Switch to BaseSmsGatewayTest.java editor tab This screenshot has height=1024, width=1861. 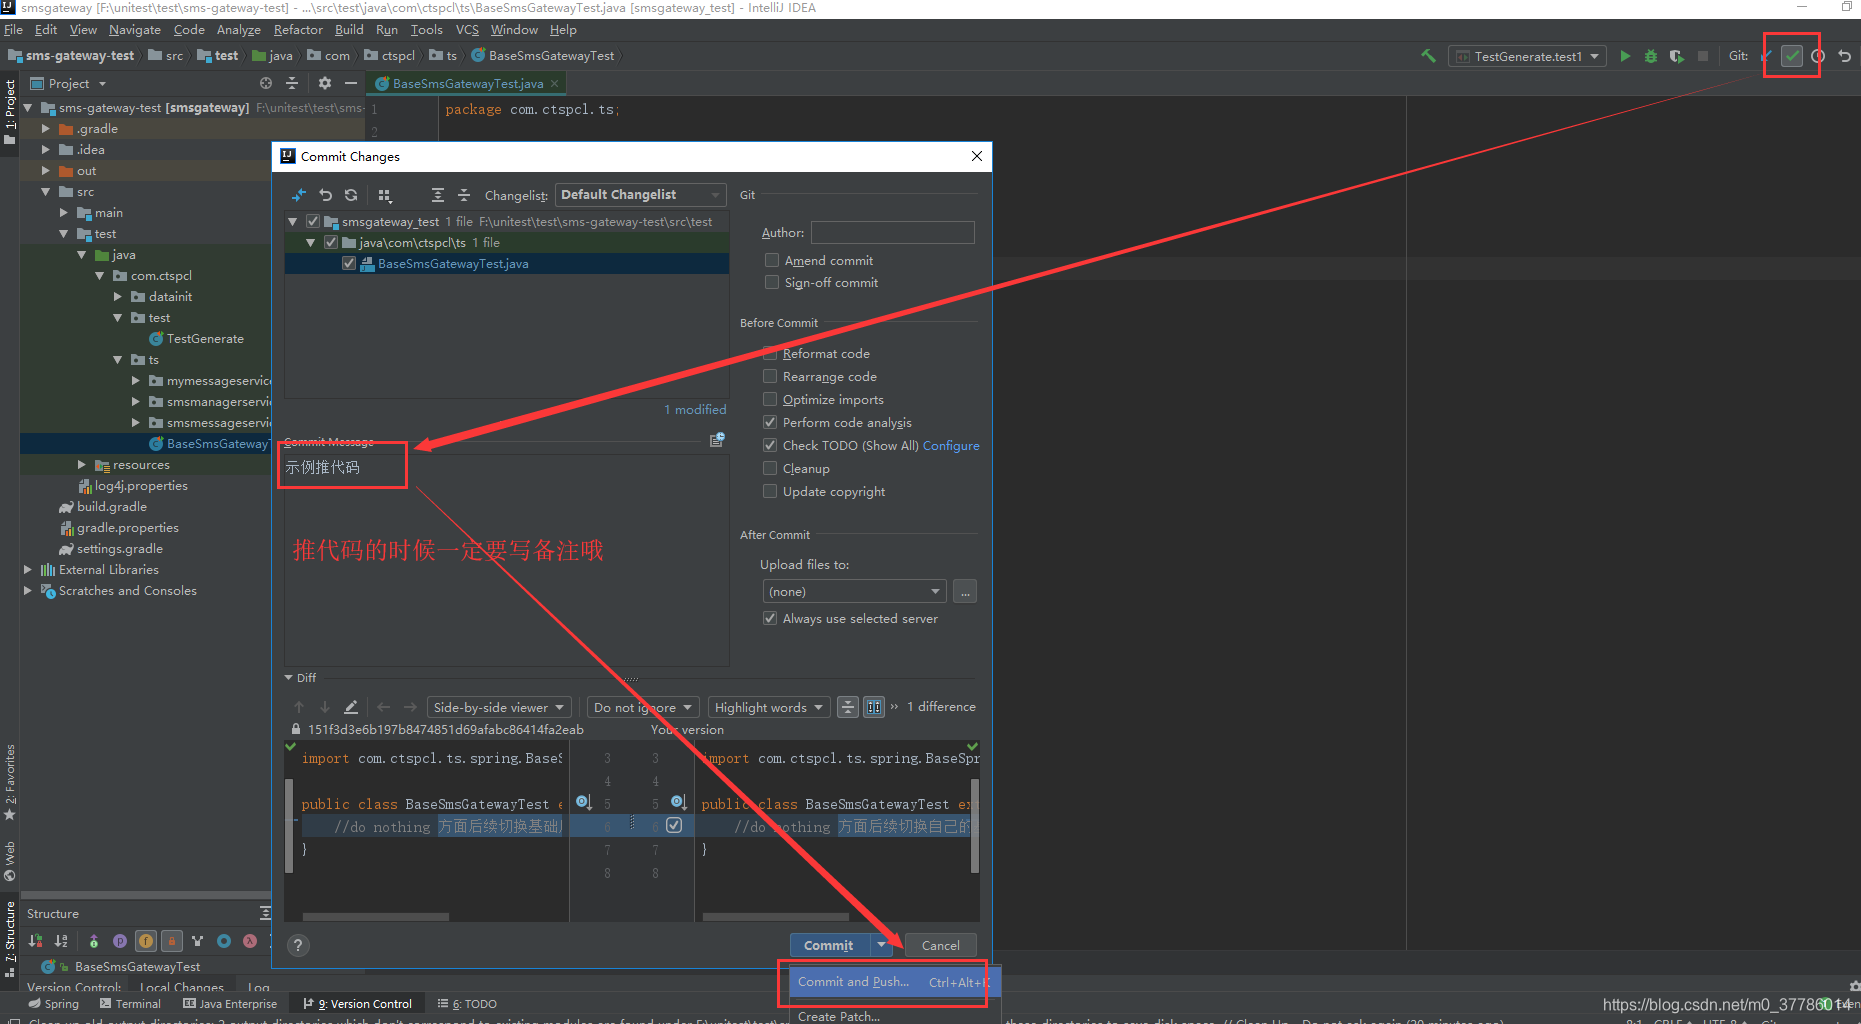(467, 84)
